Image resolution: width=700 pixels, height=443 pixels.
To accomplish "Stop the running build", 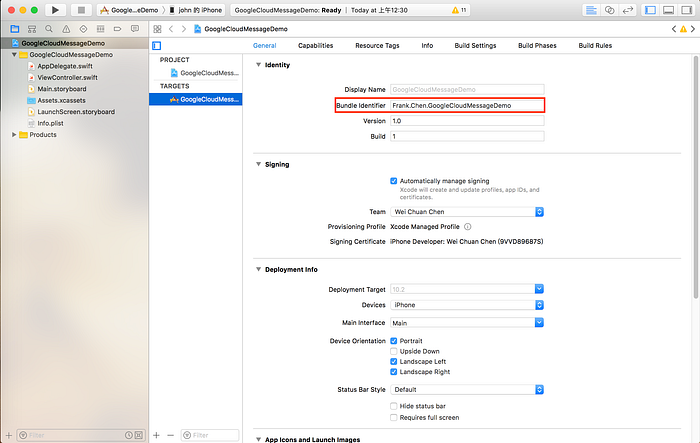I will 81,10.
